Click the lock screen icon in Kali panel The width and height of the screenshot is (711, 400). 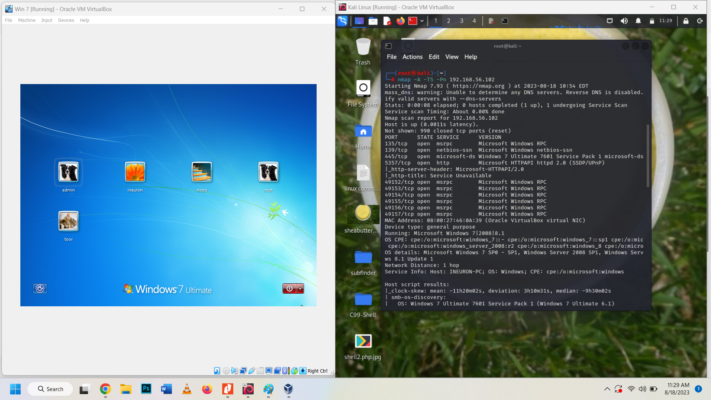[686, 21]
